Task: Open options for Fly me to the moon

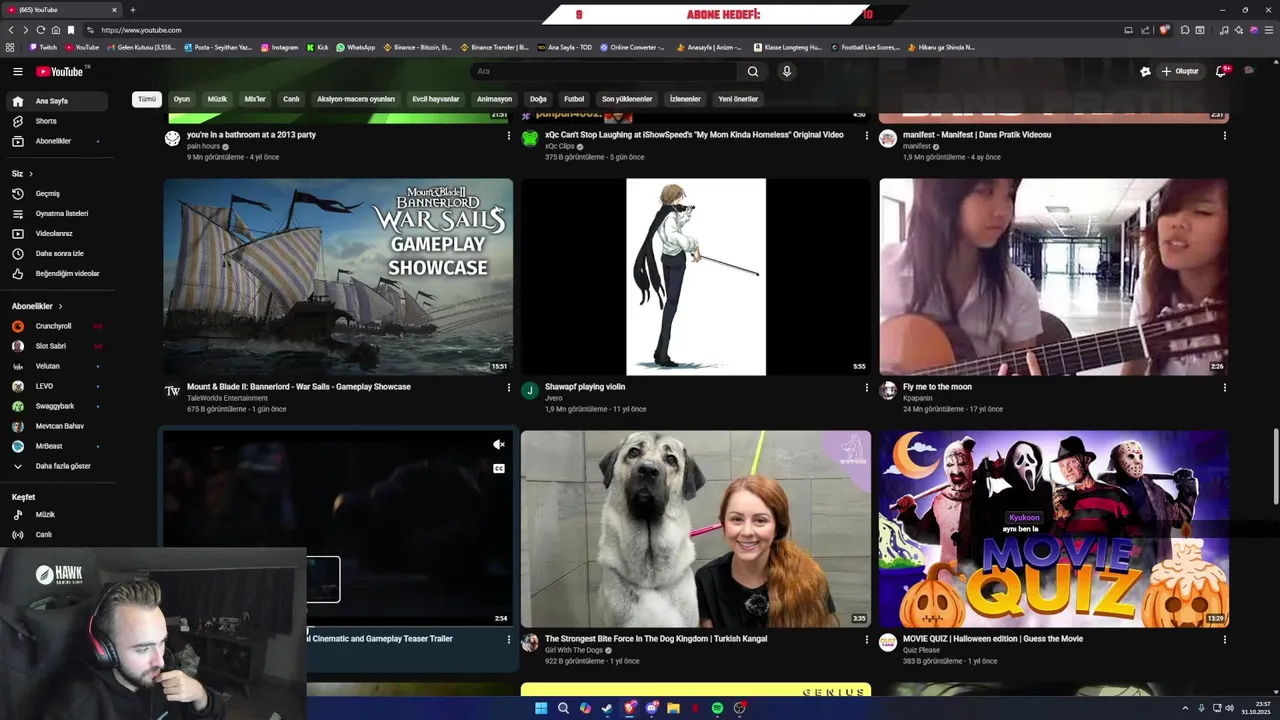Action: coord(1224,388)
